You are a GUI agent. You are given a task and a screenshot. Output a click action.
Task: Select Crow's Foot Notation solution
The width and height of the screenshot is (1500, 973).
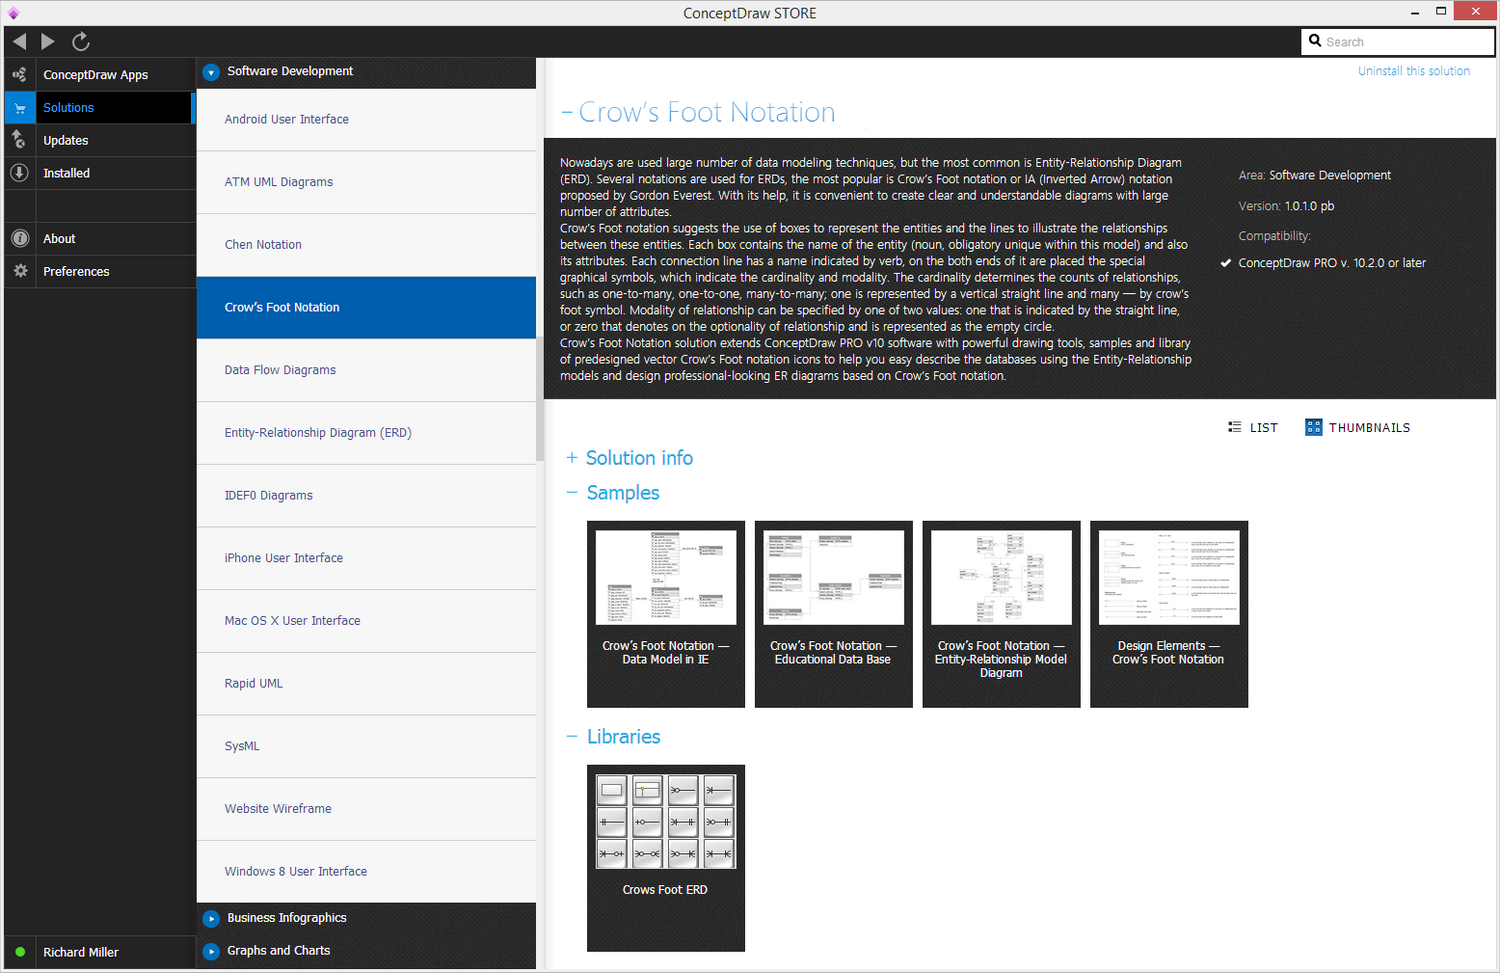click(x=366, y=307)
